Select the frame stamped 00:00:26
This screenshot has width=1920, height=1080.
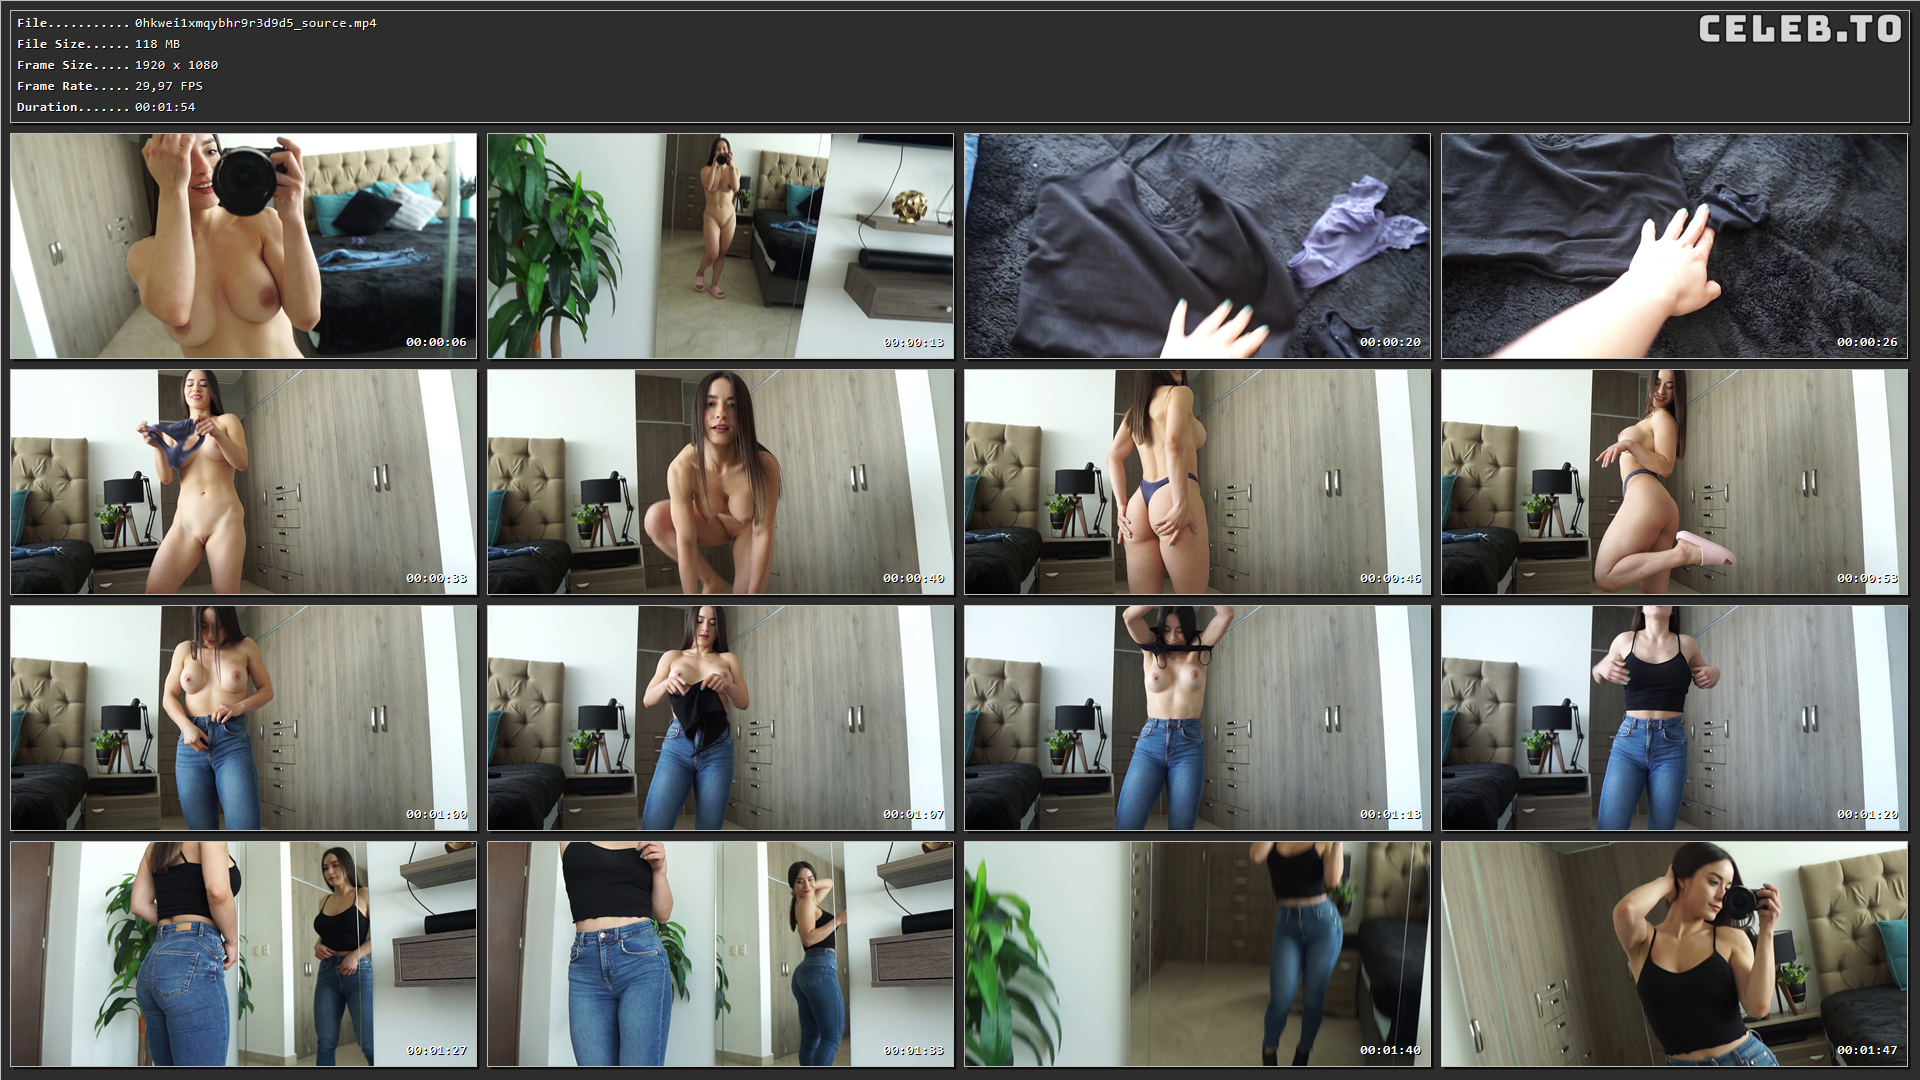pos(1674,246)
